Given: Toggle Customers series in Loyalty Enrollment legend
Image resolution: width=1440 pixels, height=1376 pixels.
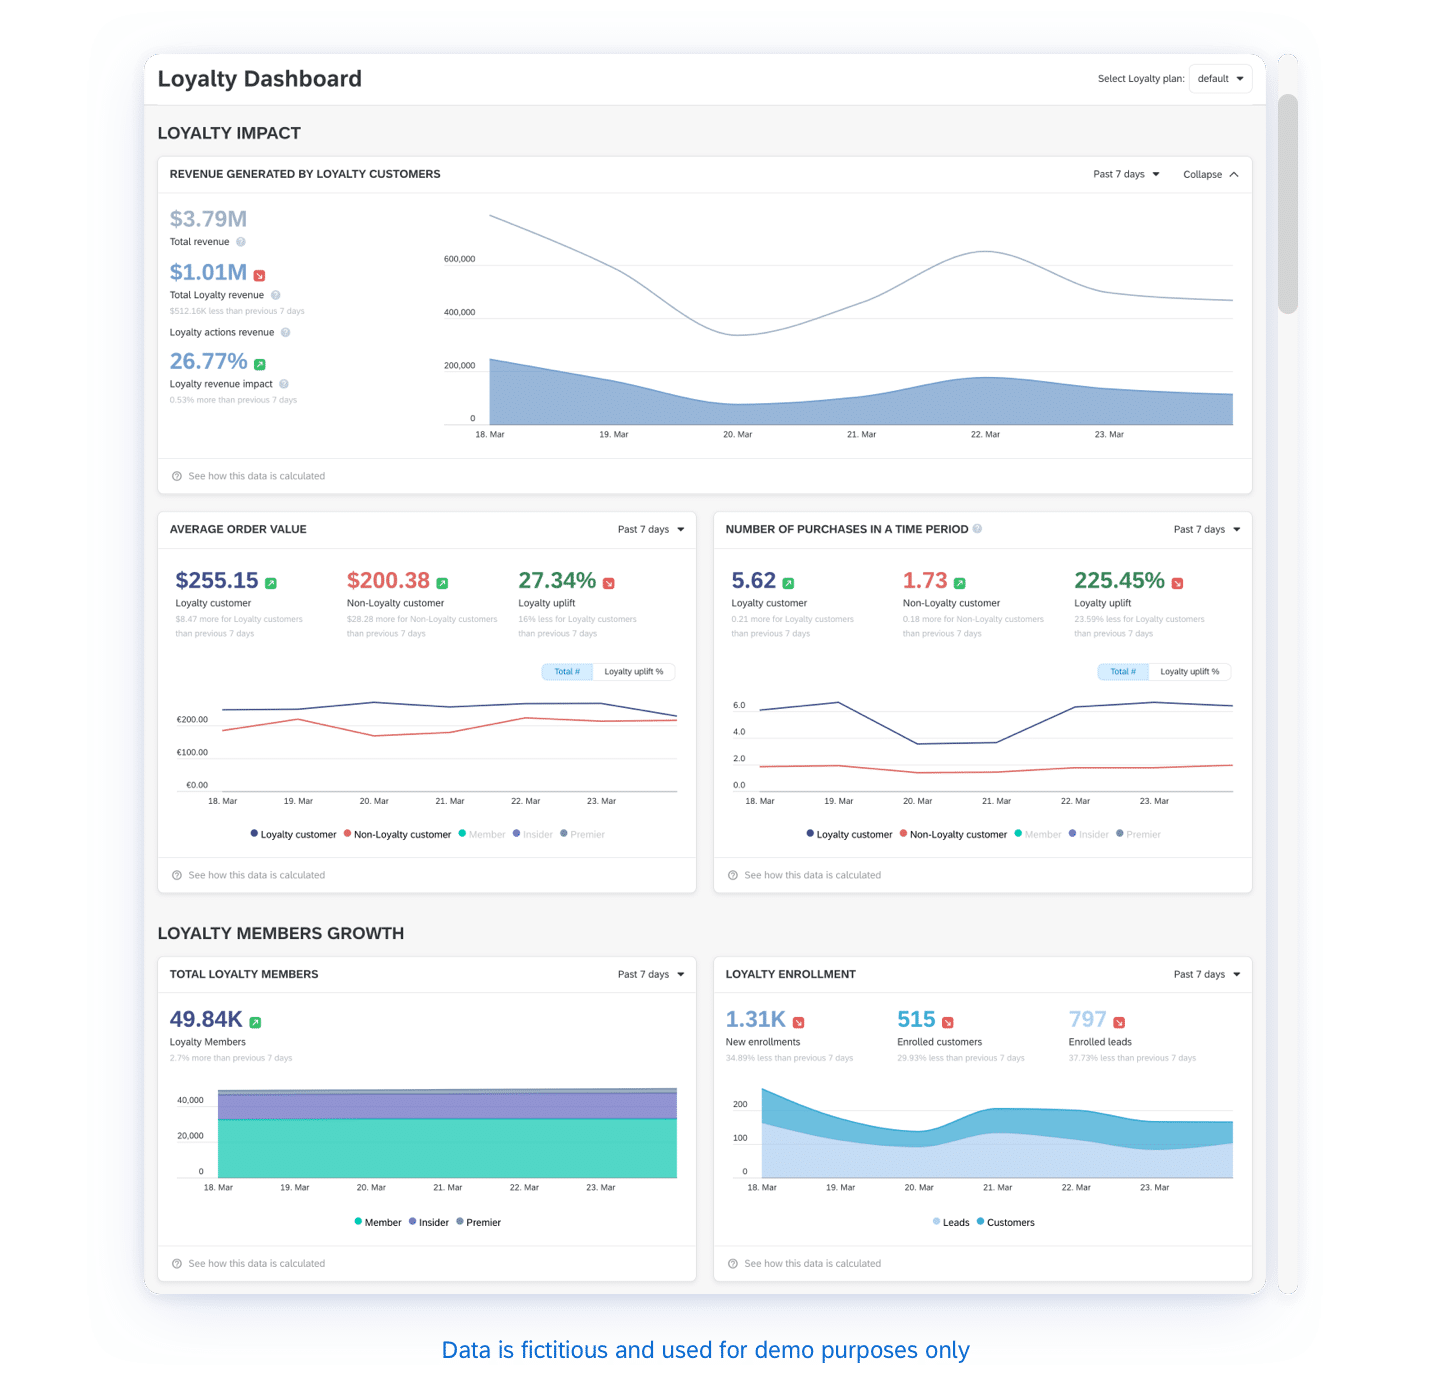Looking at the screenshot, I should 1005,1222.
